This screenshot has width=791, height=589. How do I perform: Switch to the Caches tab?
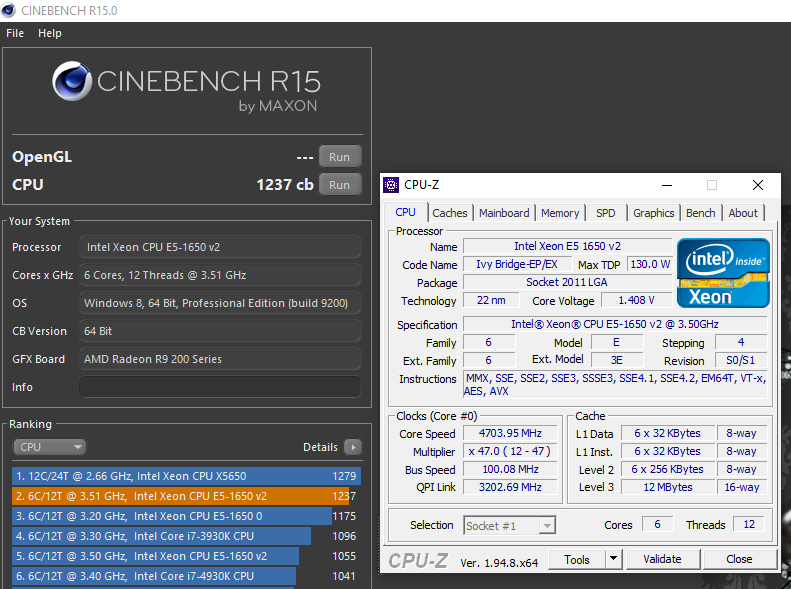point(449,213)
